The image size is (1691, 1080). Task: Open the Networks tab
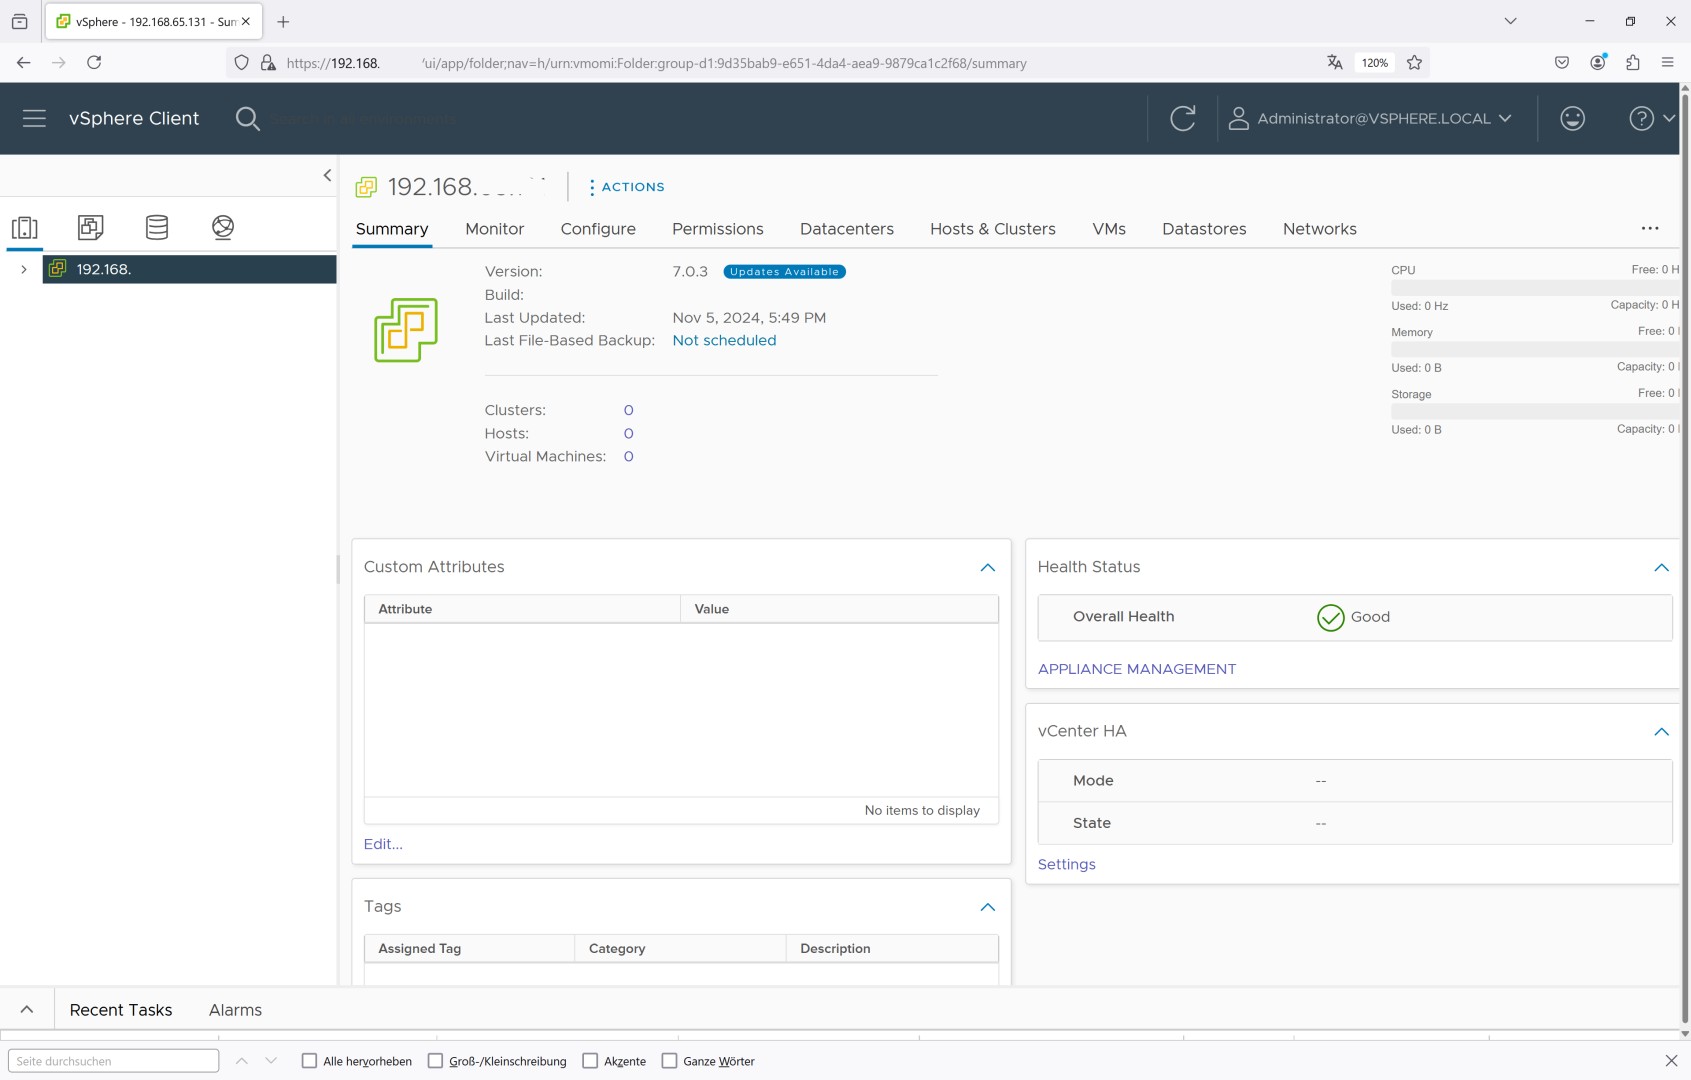click(1319, 229)
